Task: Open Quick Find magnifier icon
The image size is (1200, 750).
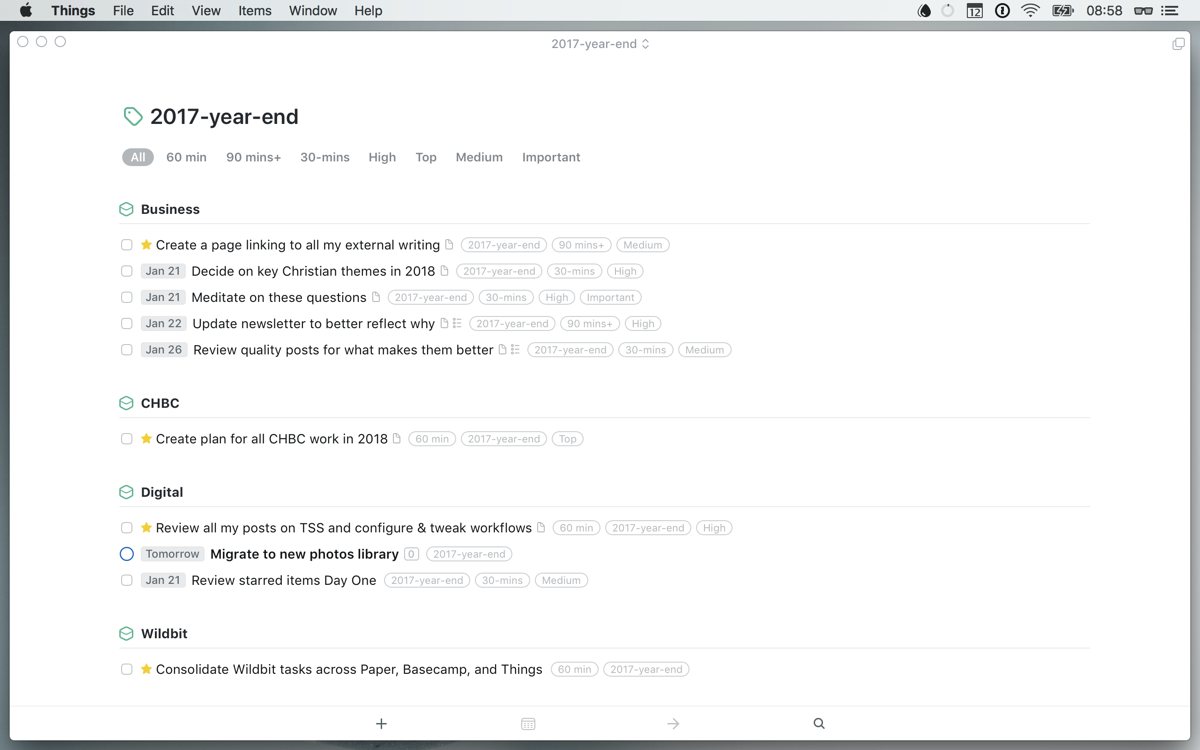Action: click(x=819, y=724)
